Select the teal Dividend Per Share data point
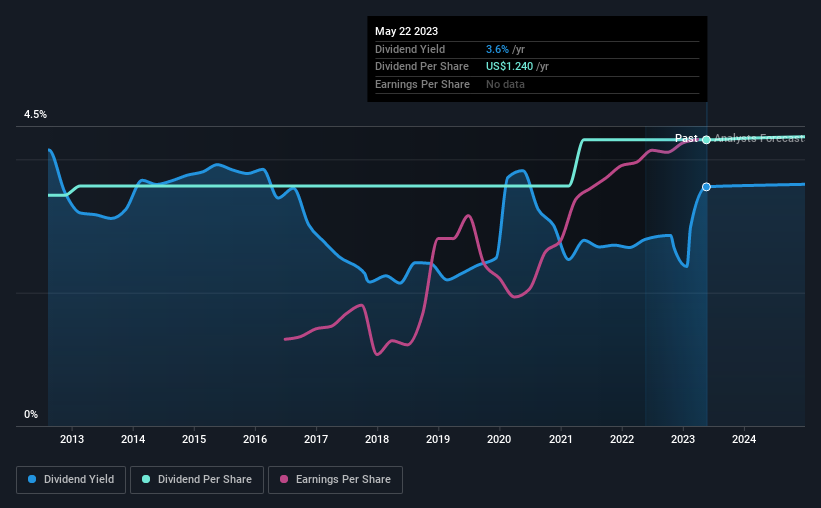Viewport: 821px width, 508px height. (x=706, y=140)
